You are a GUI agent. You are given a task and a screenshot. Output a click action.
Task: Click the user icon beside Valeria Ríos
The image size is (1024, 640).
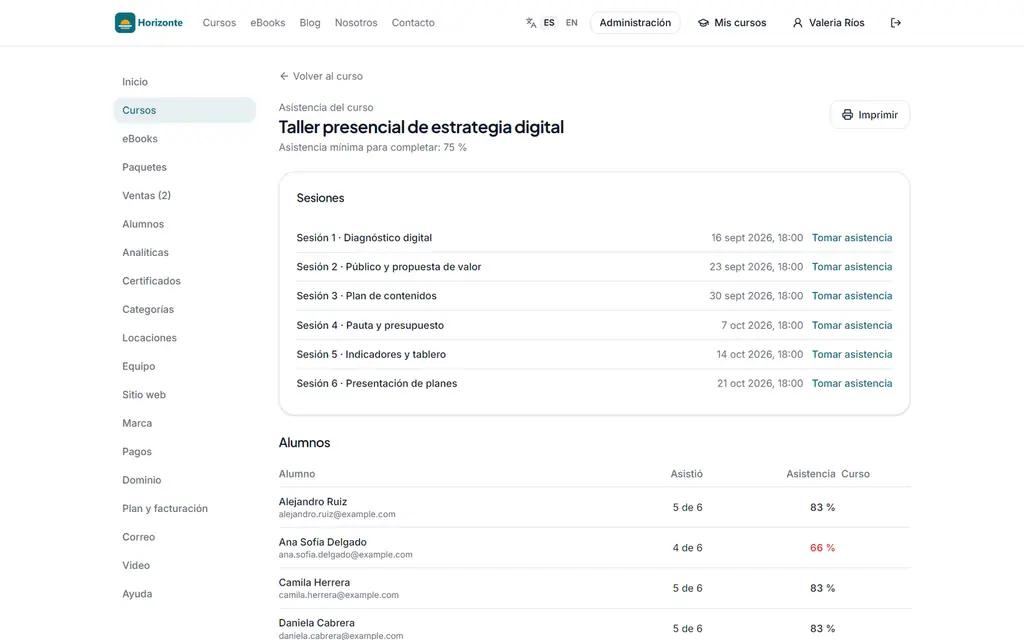coord(797,23)
